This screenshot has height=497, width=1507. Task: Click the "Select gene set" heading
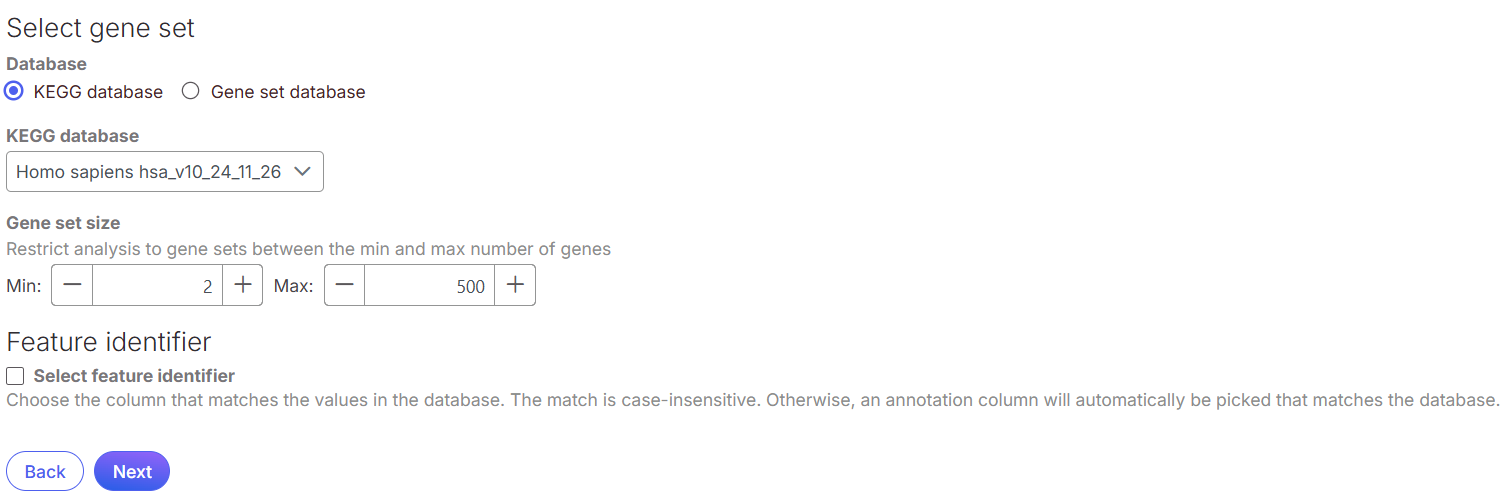[101, 28]
